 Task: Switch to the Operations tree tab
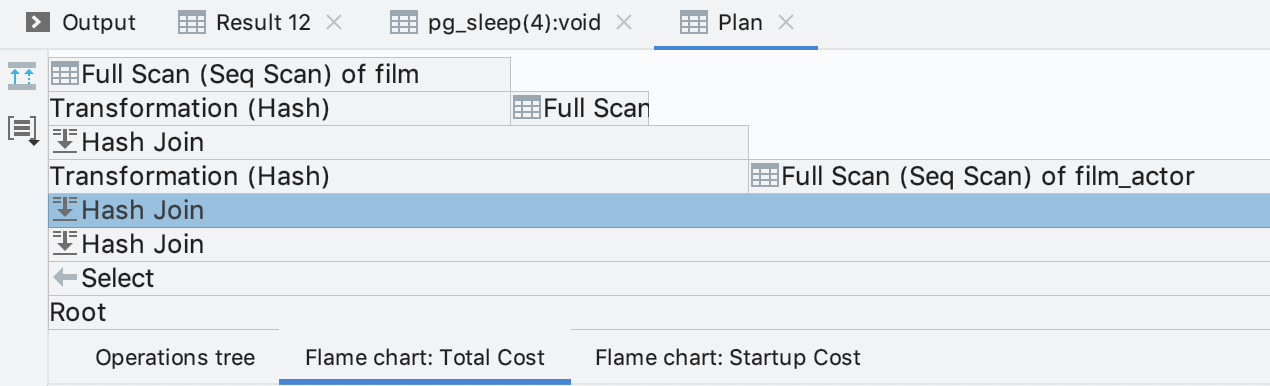pyautogui.click(x=175, y=357)
